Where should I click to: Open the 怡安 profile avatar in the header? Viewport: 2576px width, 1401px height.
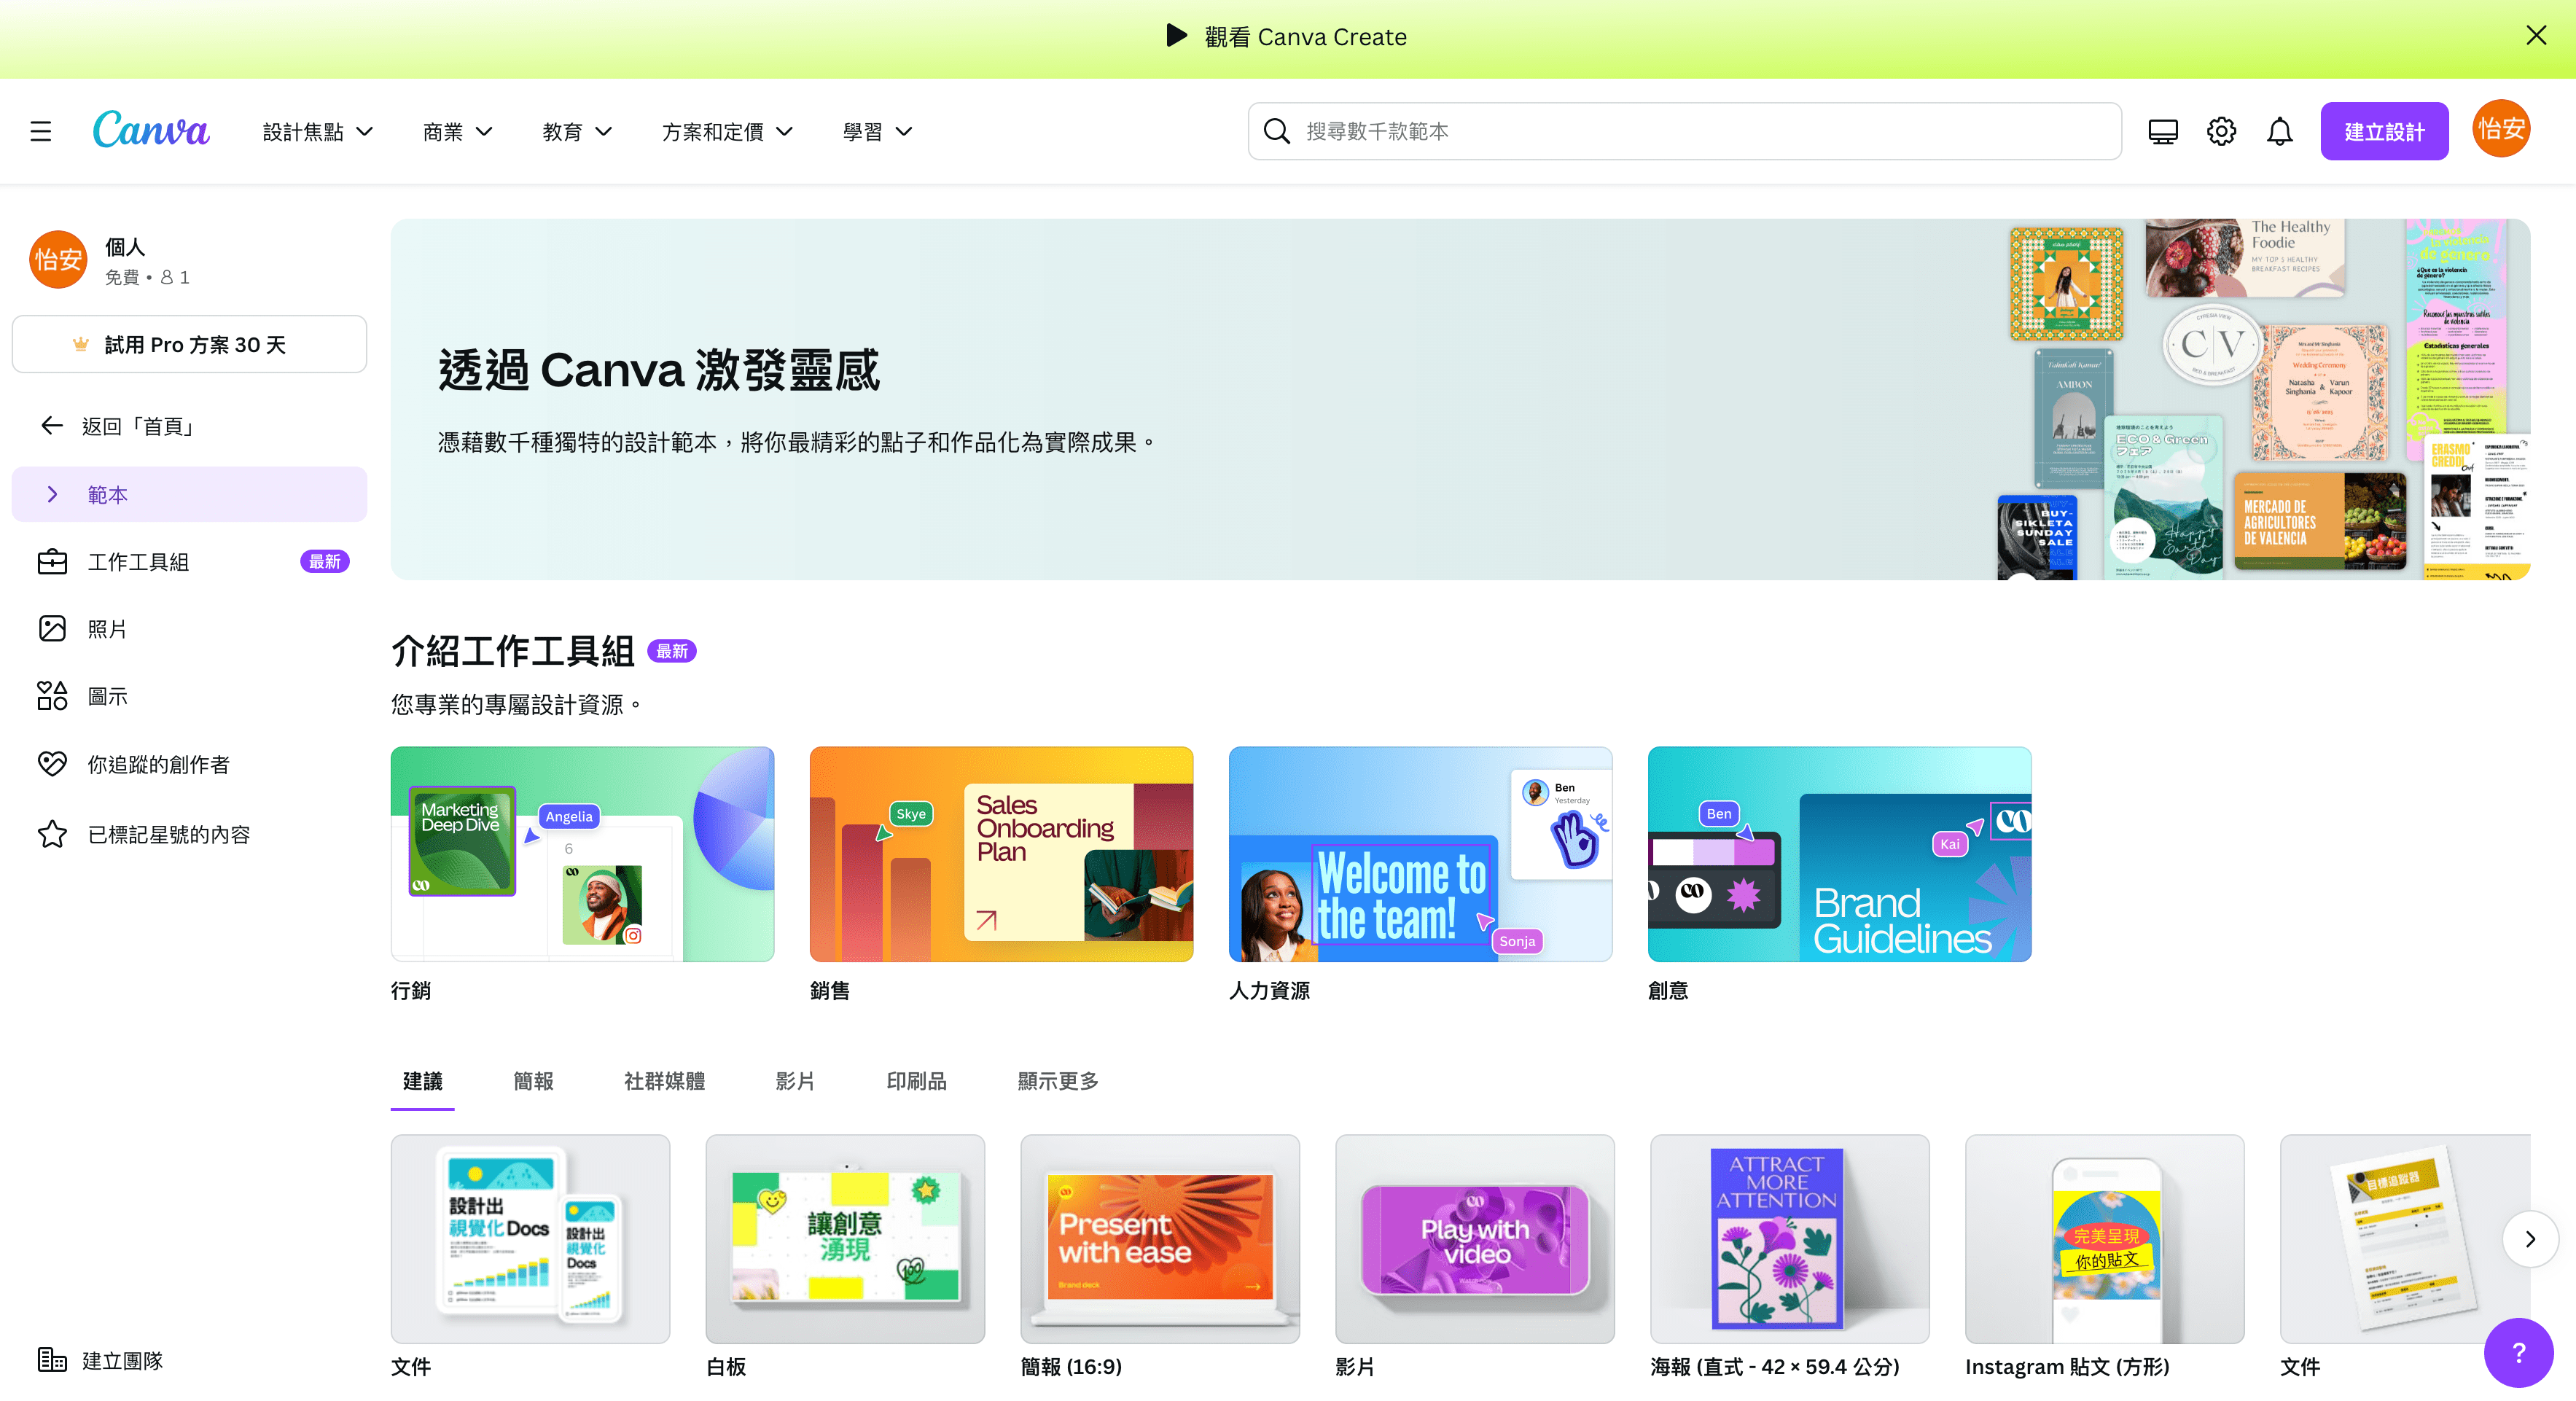click(x=2501, y=130)
